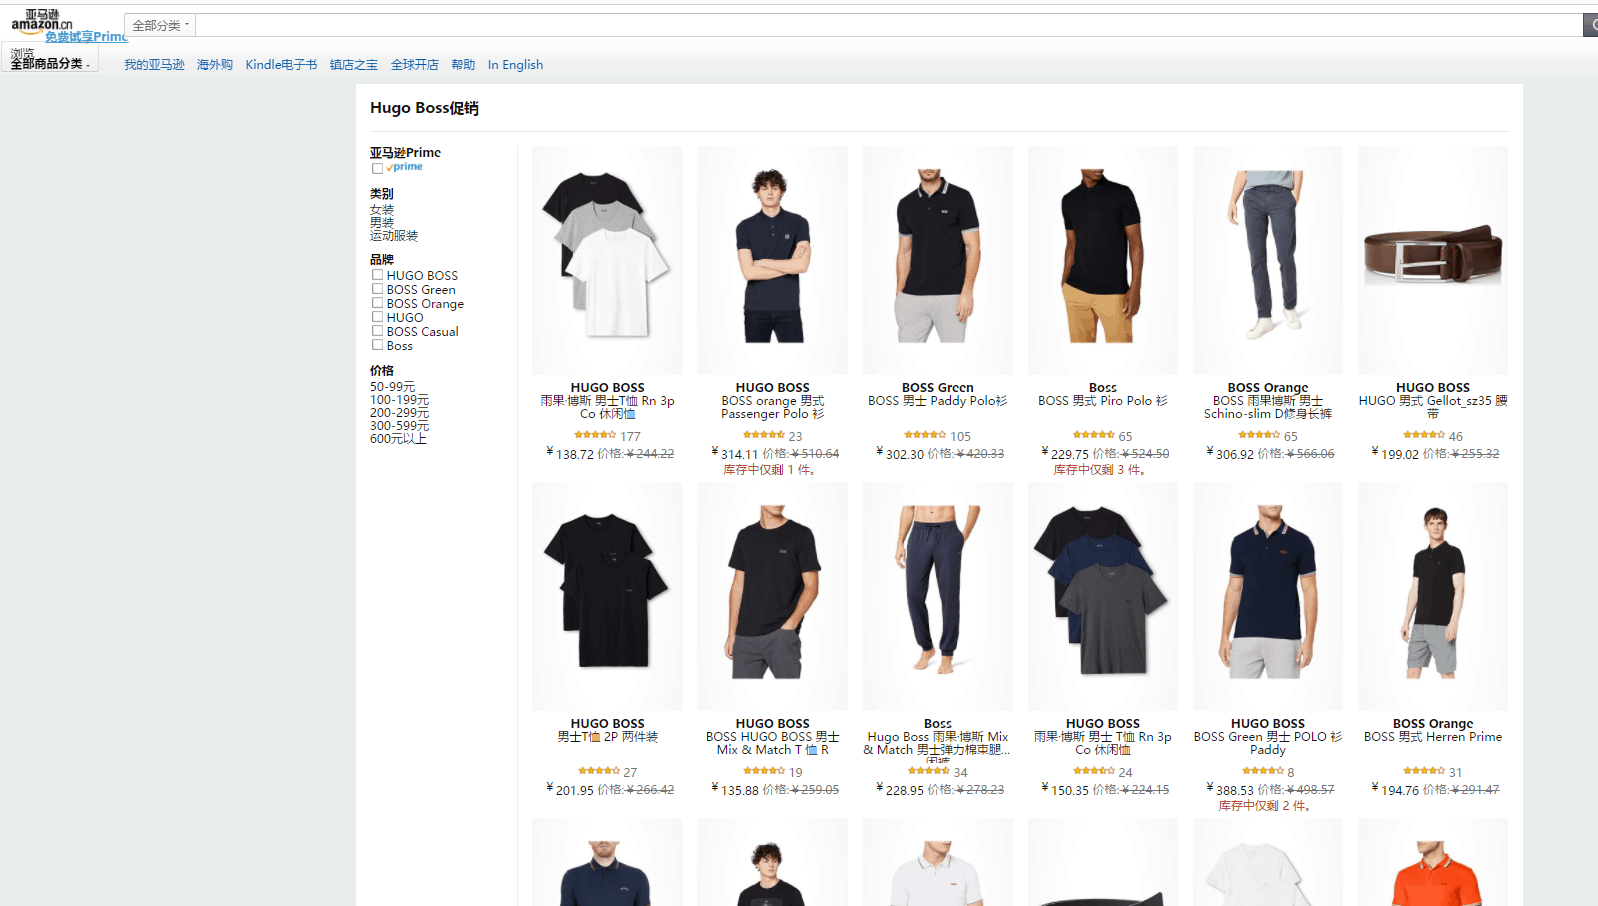1598x906 pixels.
Task: Click star rating of Passenger Polo 衫
Action: click(764, 435)
